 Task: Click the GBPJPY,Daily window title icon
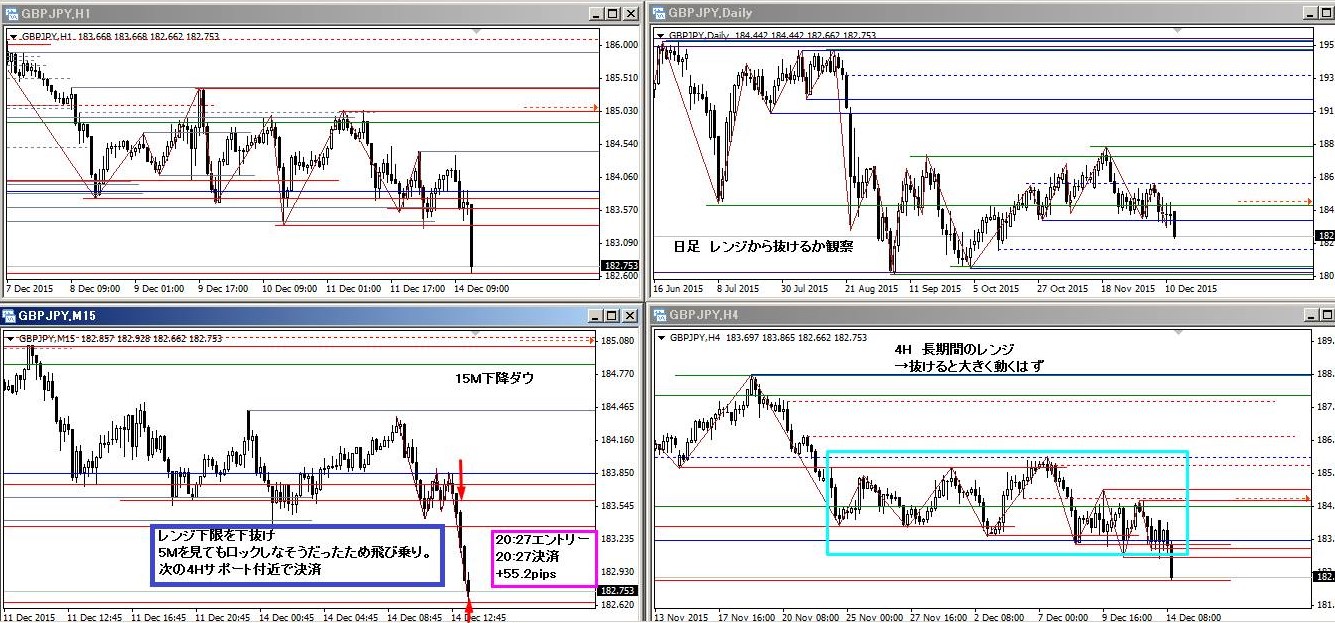pos(659,13)
